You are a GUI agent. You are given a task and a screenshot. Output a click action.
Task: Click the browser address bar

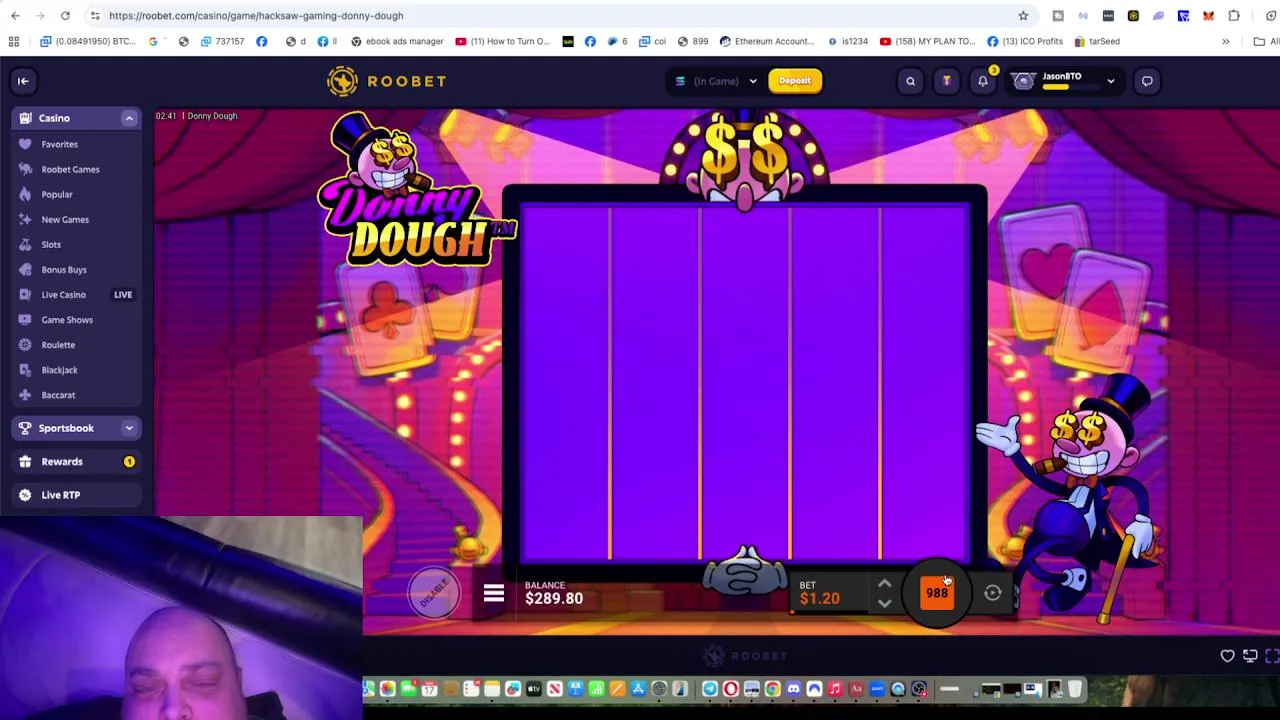[550, 16]
